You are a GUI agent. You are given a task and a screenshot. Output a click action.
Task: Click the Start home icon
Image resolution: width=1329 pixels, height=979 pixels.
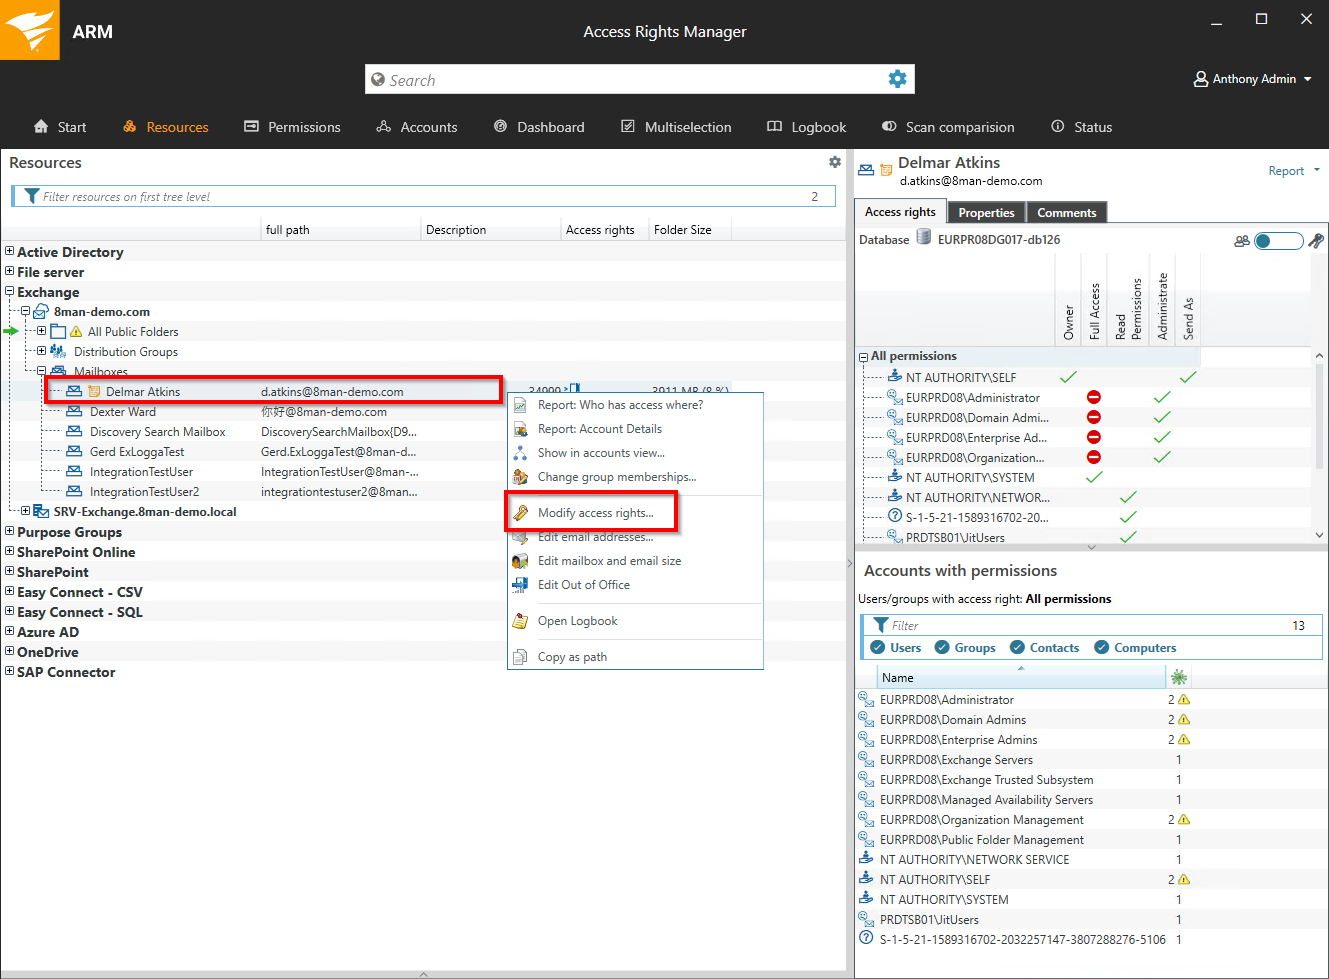coord(41,127)
